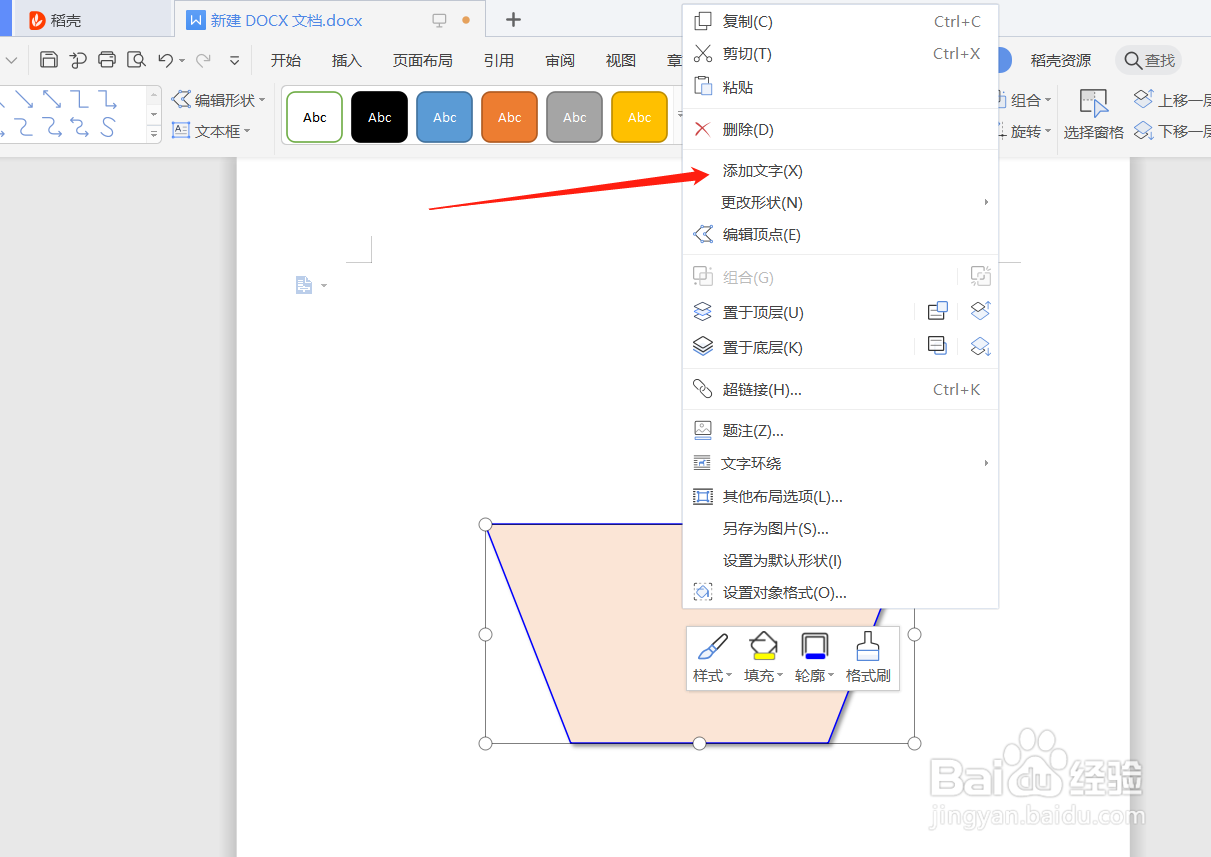Click the Save icon in quick access toolbar
The height and width of the screenshot is (857, 1211).
coord(48,59)
